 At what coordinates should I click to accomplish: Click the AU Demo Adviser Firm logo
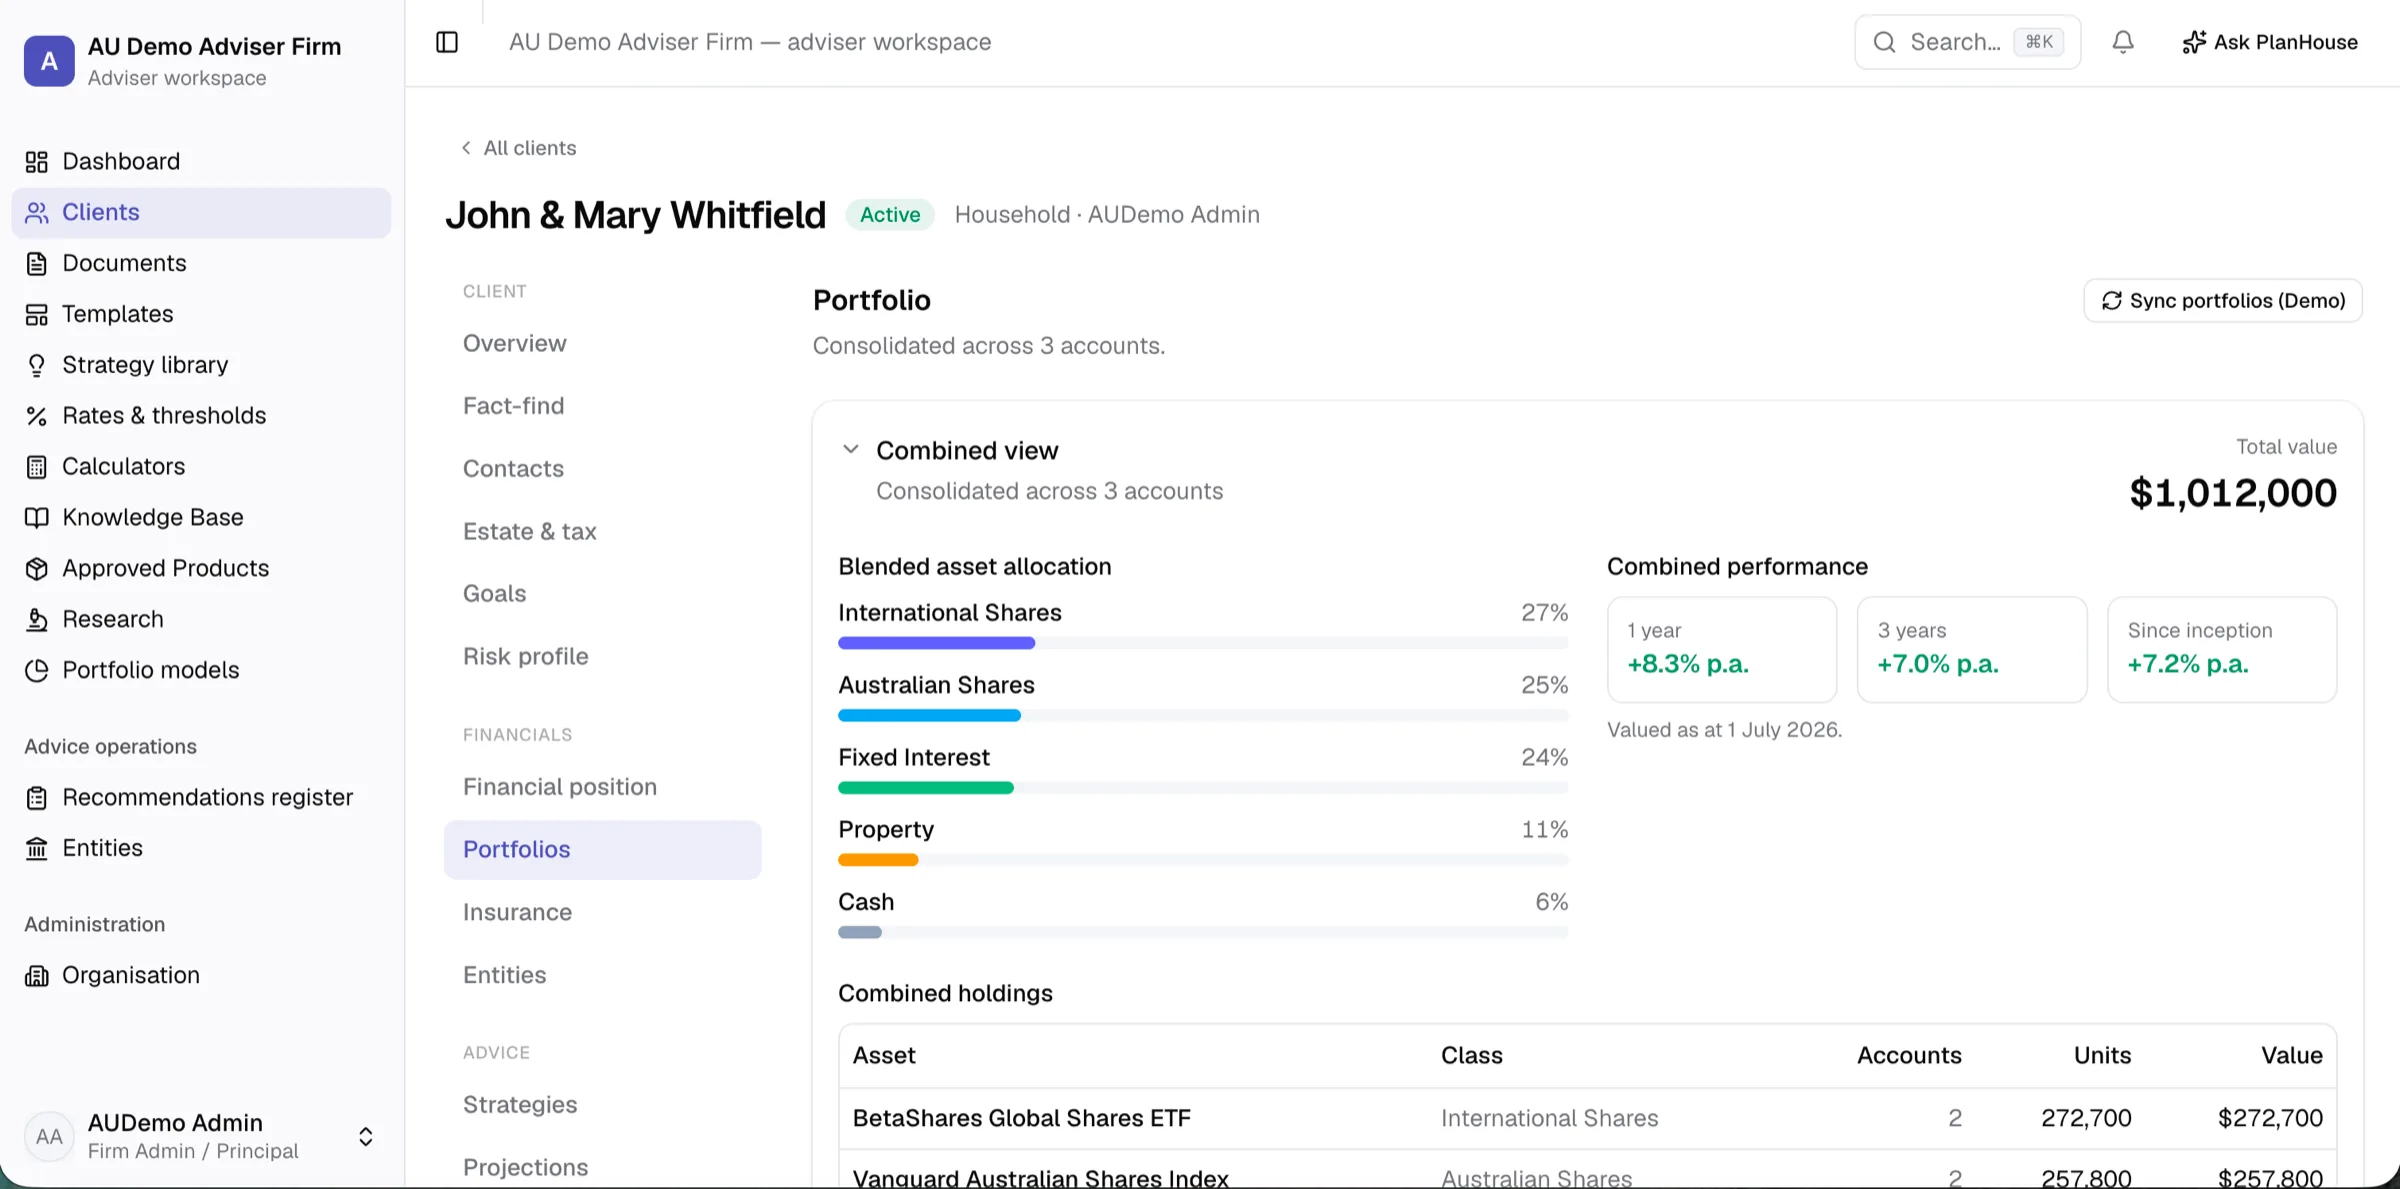pyautogui.click(x=49, y=61)
